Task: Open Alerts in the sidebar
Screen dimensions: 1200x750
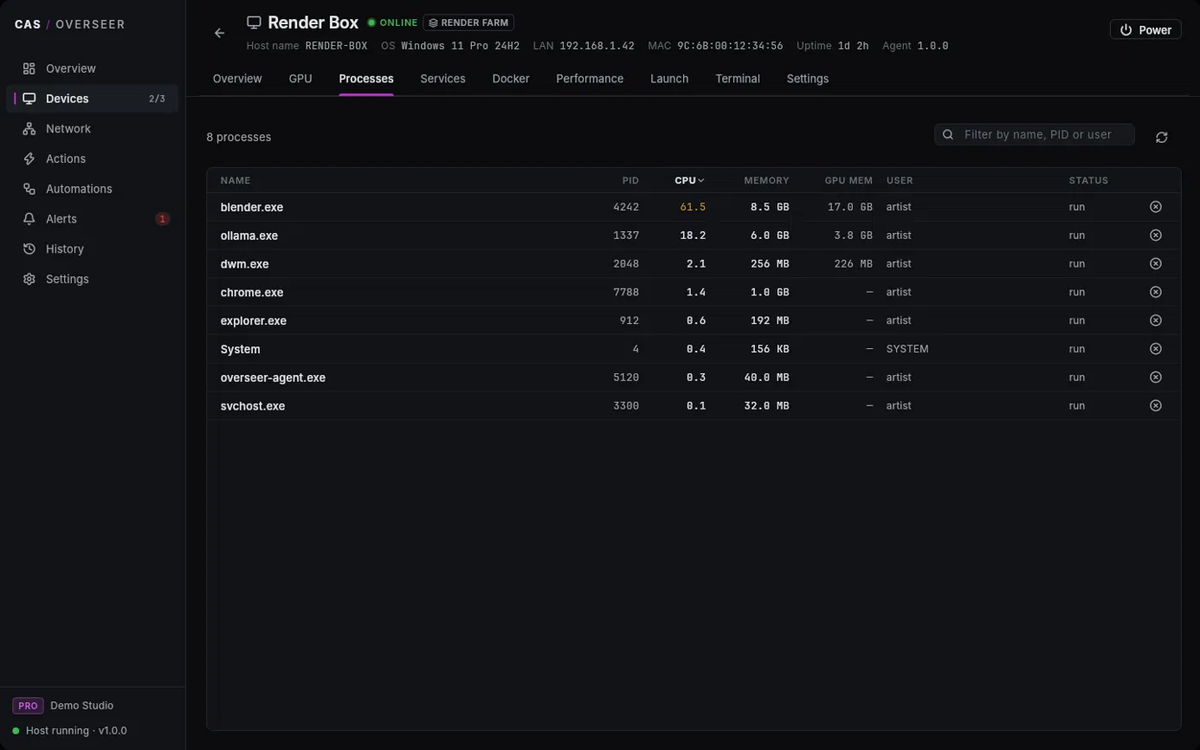Action: pos(92,219)
